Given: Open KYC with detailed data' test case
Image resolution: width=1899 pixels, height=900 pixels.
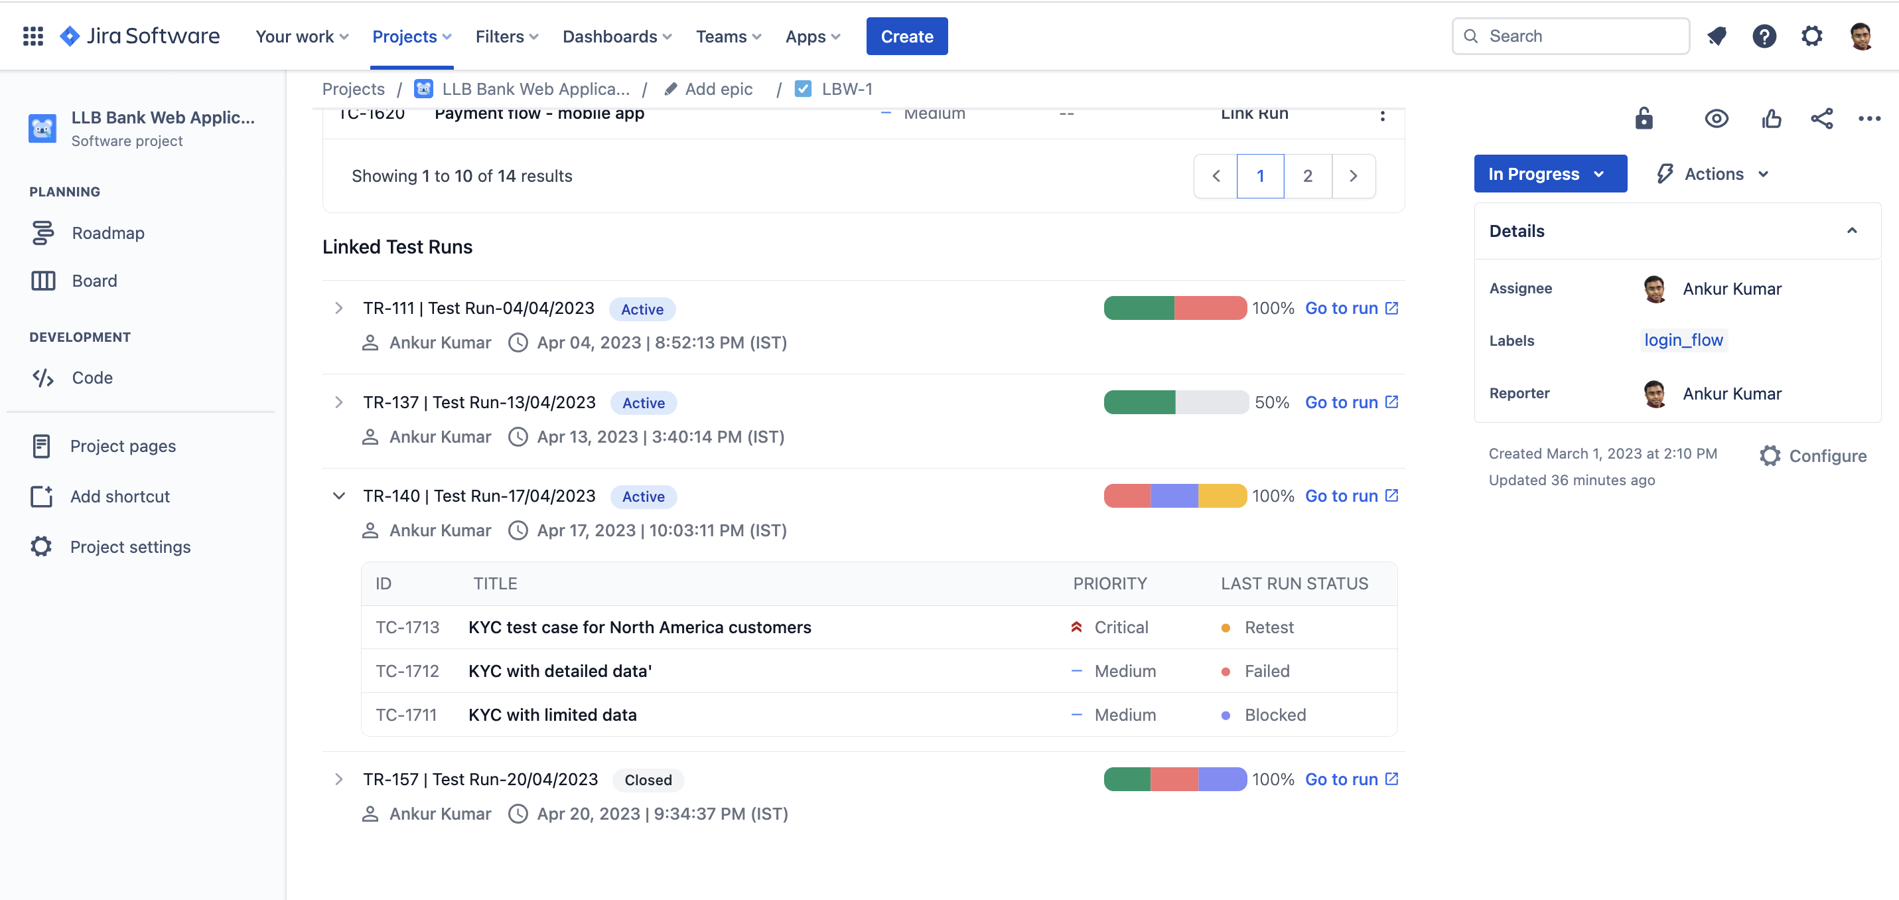Looking at the screenshot, I should pyautogui.click(x=560, y=671).
